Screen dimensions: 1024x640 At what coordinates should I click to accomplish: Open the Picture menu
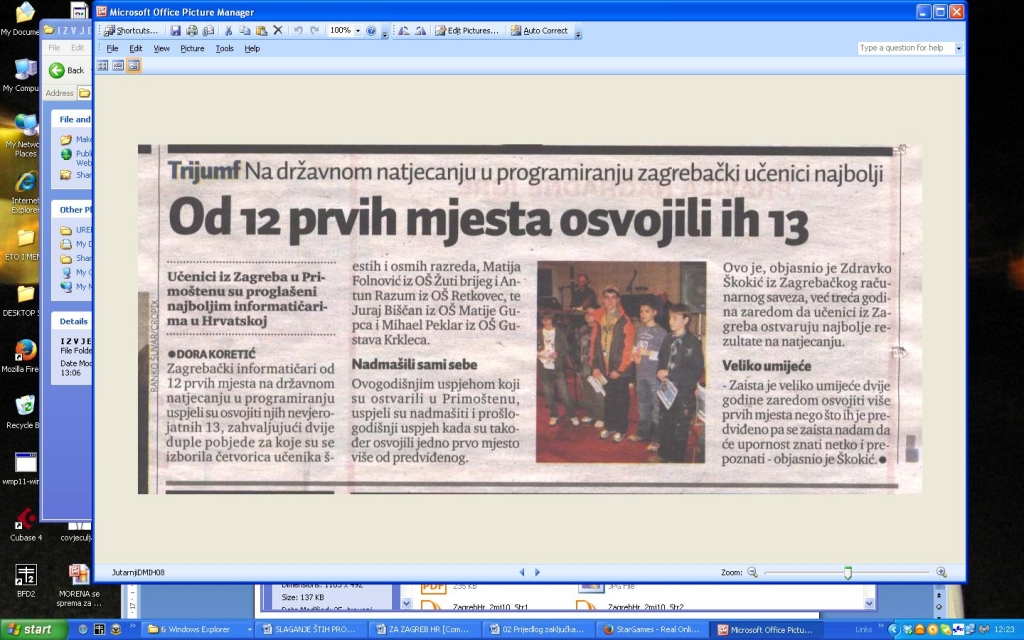pos(192,48)
